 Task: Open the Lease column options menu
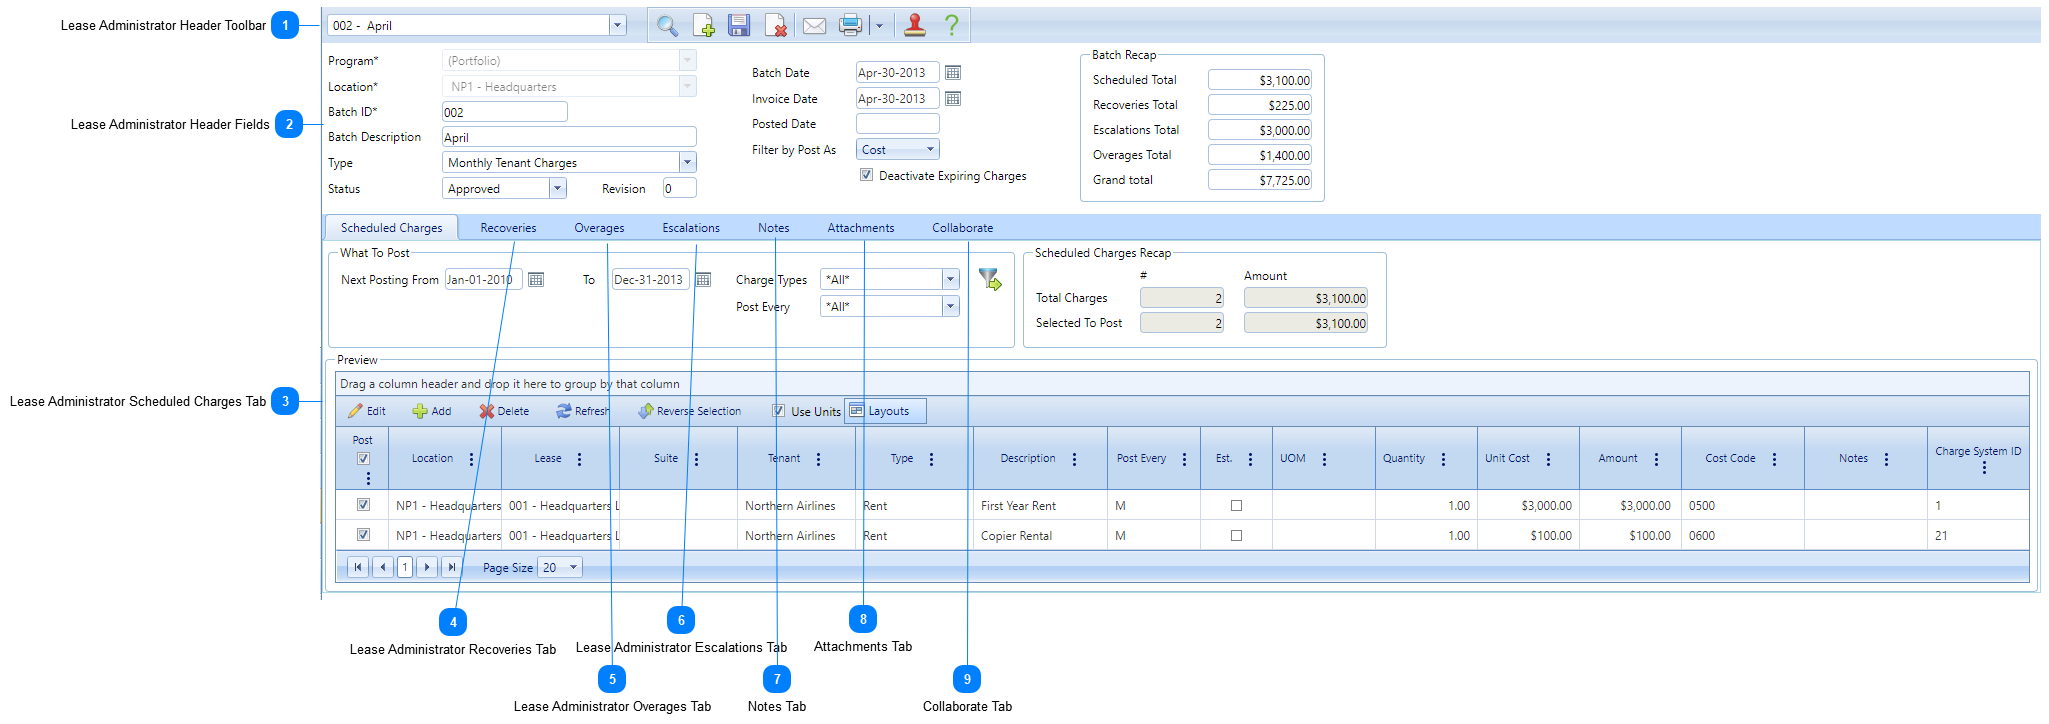579,459
